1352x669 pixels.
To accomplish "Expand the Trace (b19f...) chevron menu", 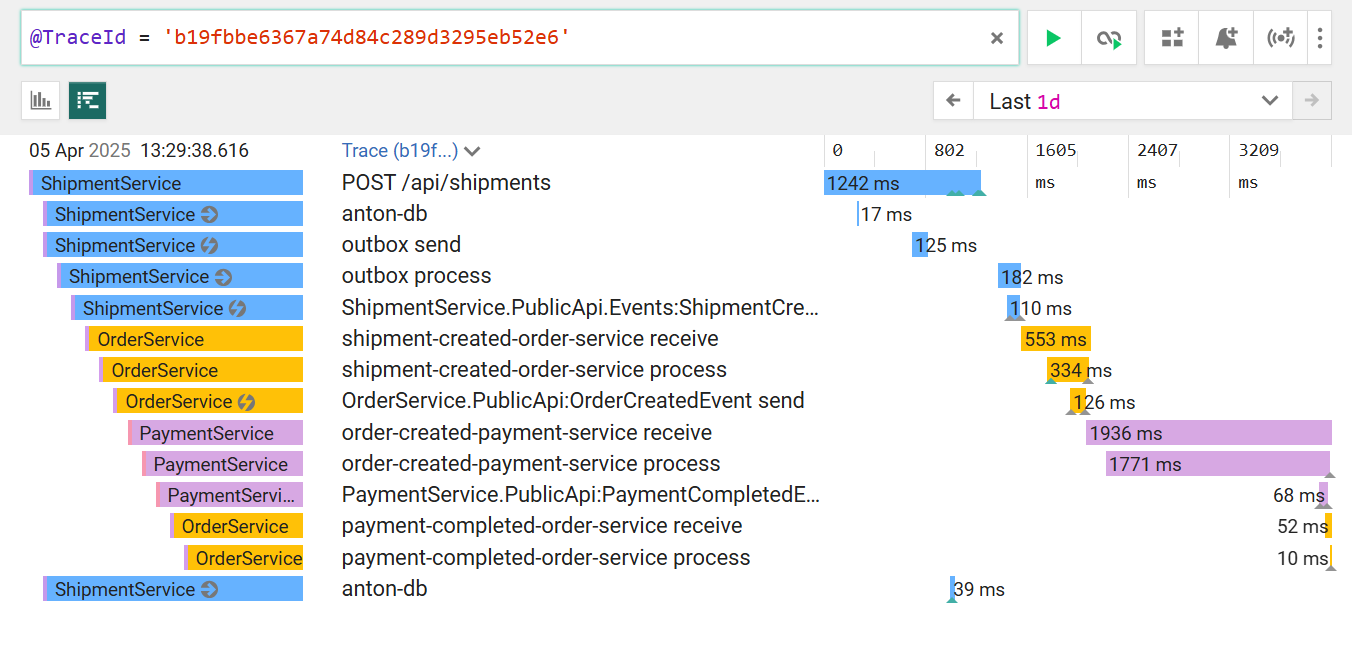I will coord(472,151).
